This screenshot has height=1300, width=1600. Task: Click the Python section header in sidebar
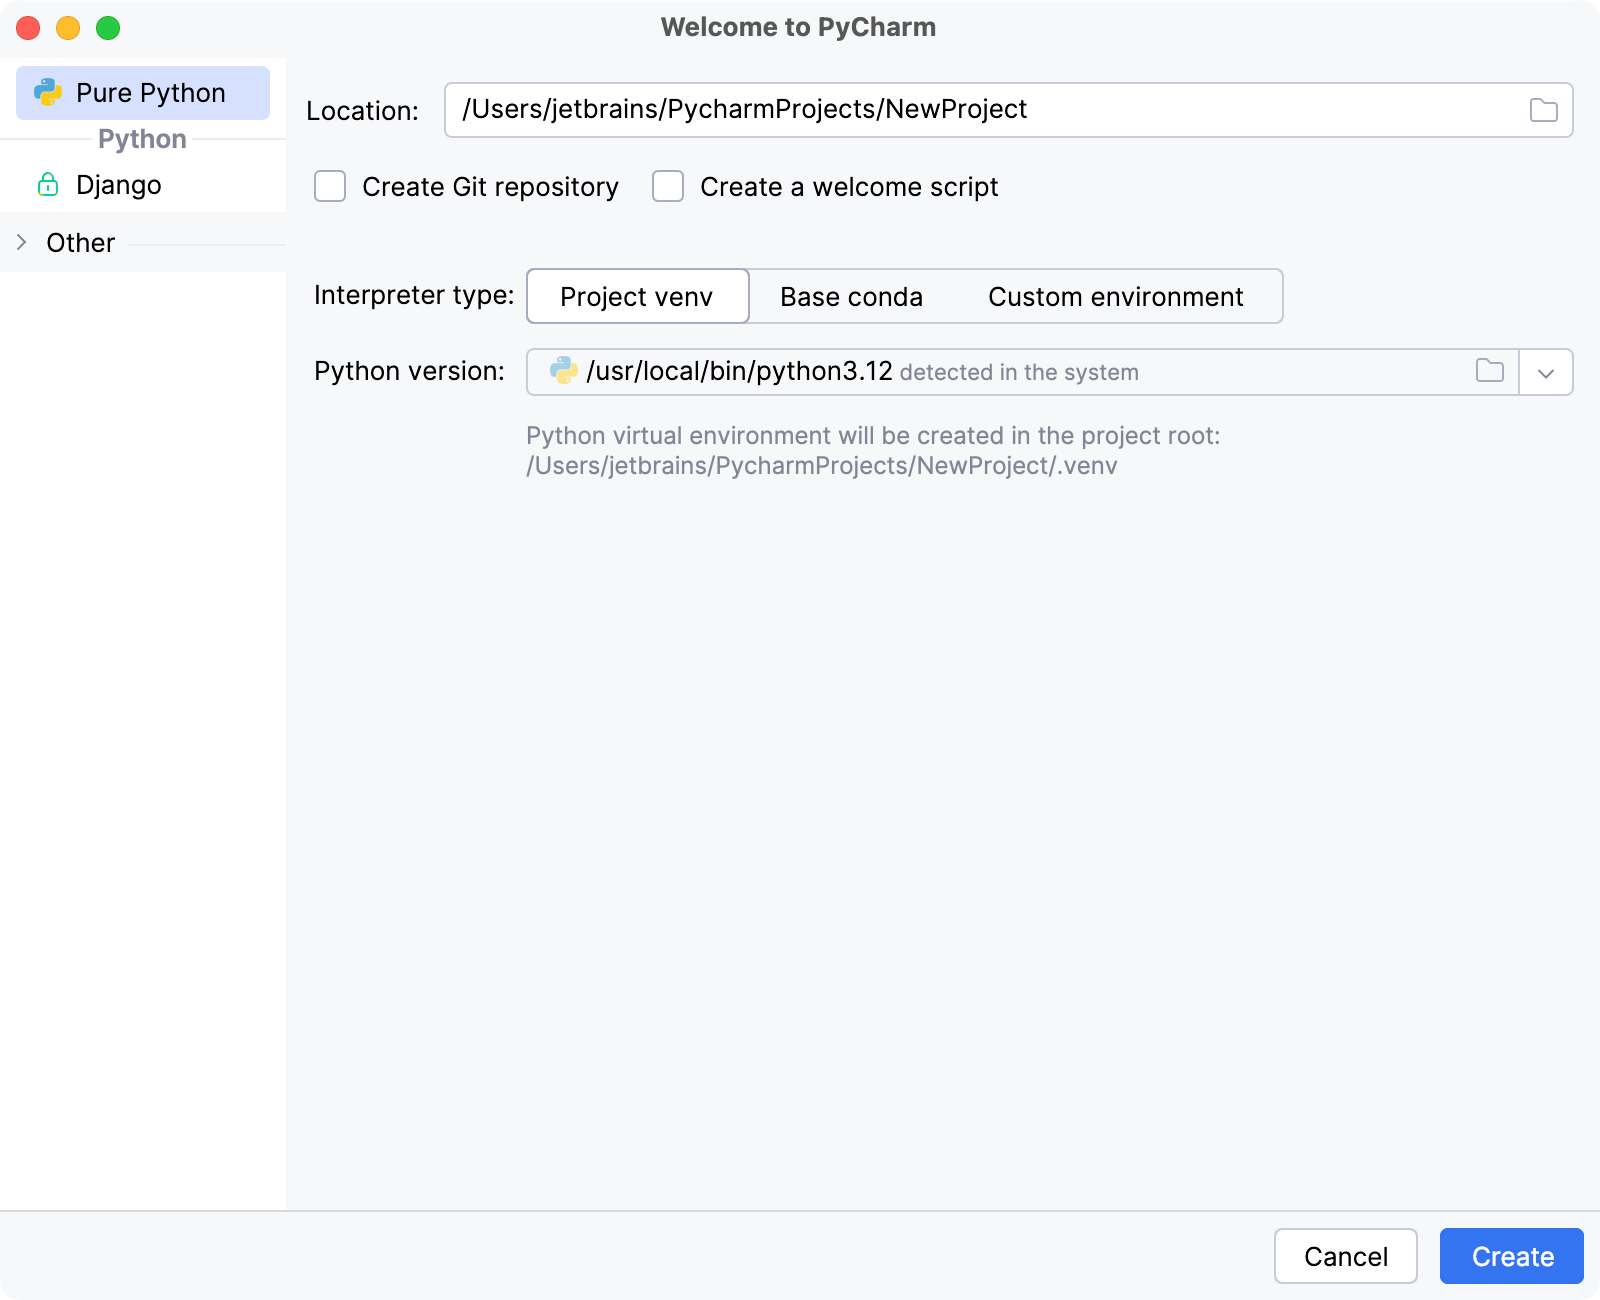click(141, 139)
